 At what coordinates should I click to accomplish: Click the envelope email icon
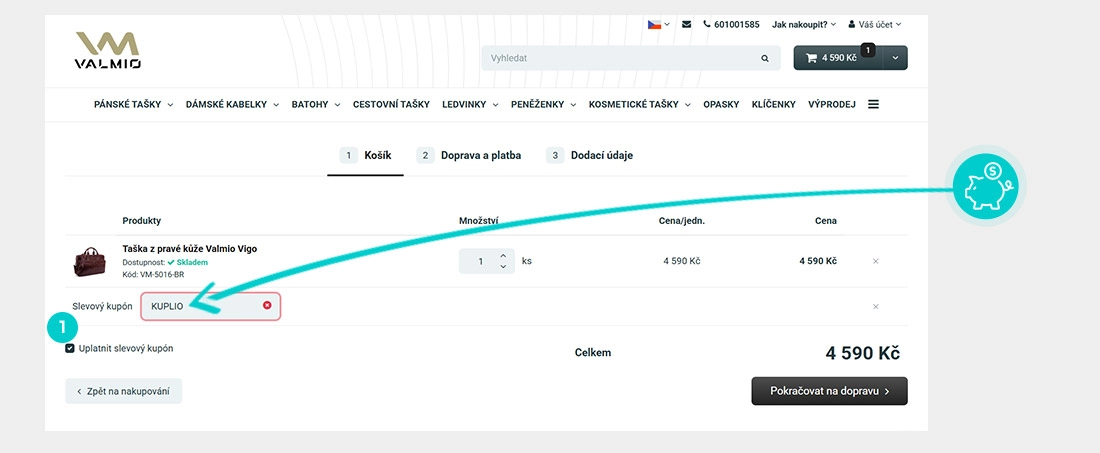coord(686,25)
